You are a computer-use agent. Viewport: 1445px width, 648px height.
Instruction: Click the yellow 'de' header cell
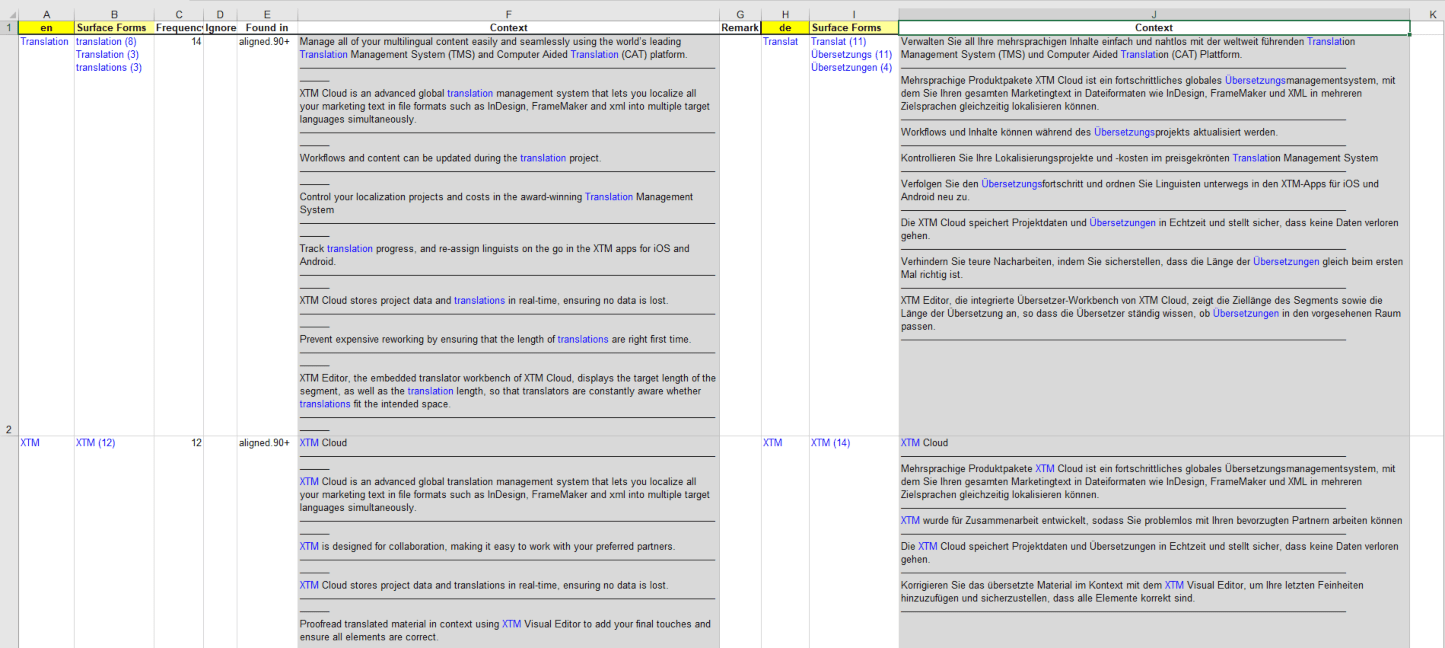[x=785, y=28]
